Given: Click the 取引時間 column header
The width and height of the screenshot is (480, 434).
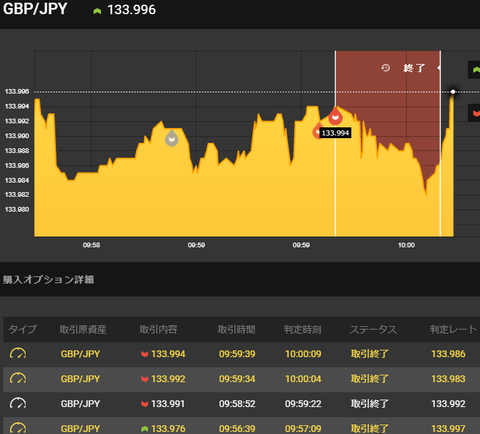Looking at the screenshot, I should (237, 329).
